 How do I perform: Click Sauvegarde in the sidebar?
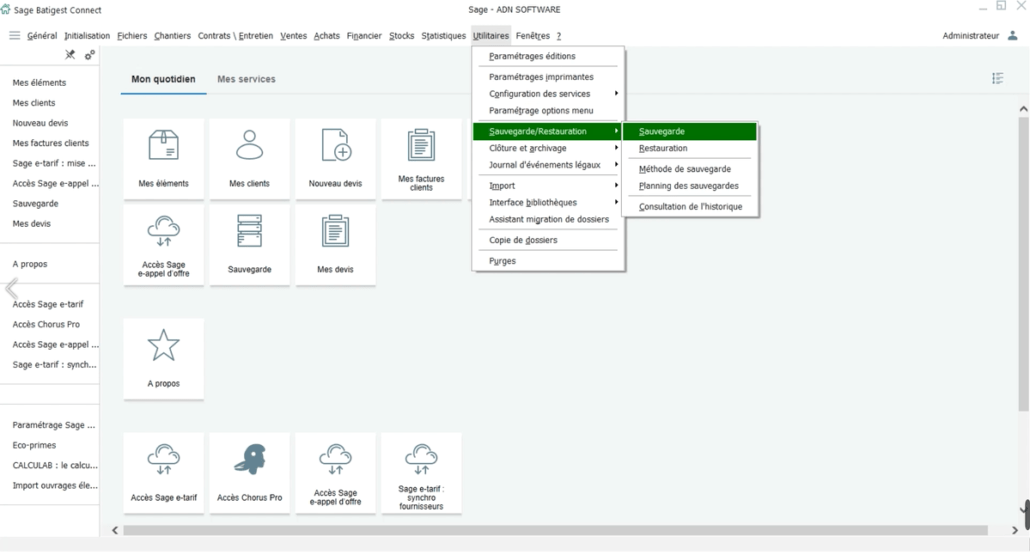tap(35, 204)
